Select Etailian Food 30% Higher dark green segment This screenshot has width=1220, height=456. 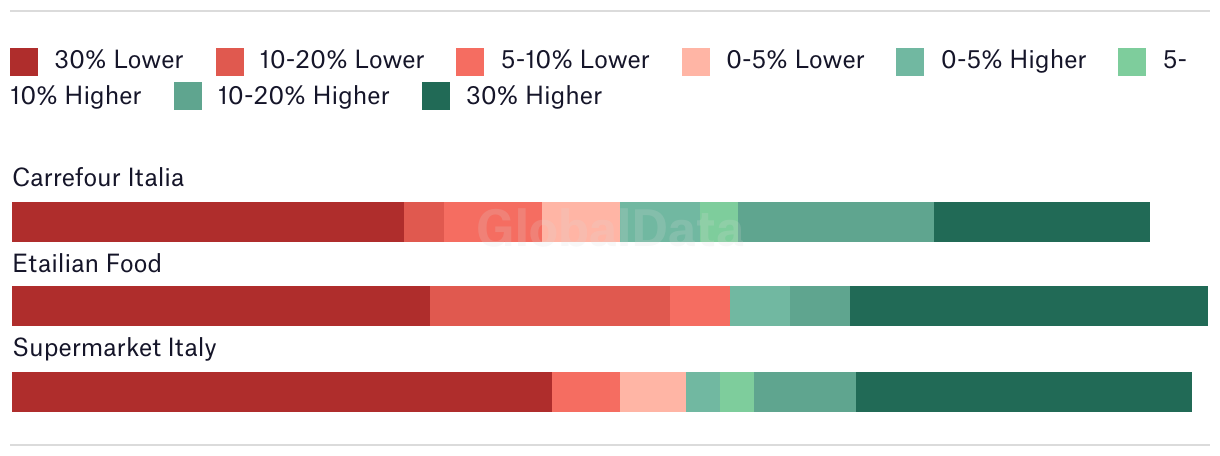pyautogui.click(x=1029, y=306)
